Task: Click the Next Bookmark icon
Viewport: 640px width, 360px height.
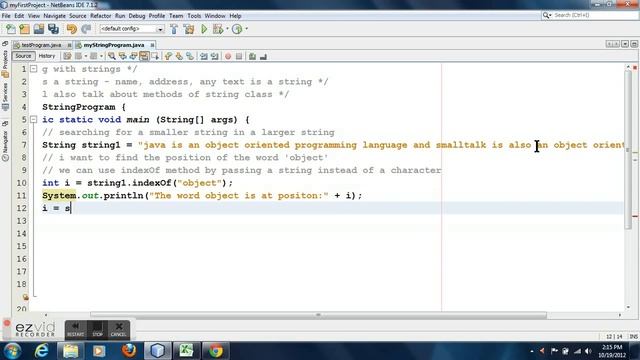Action: (179, 56)
